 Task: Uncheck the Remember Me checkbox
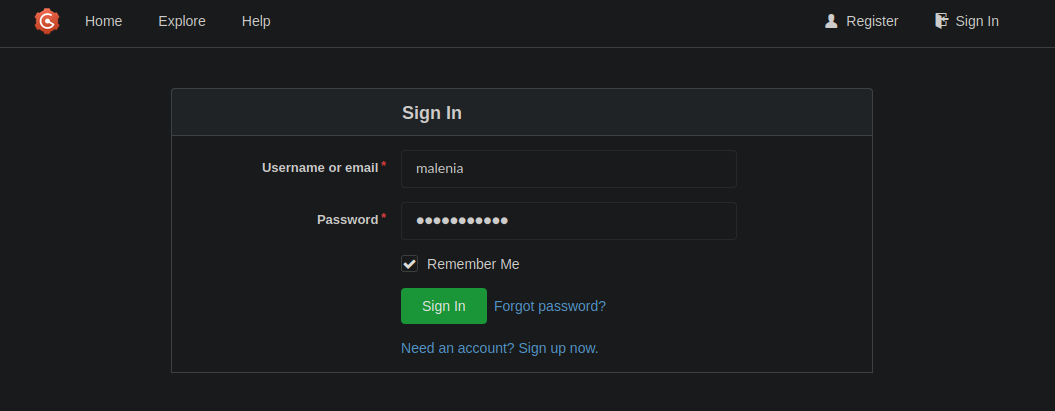[409, 264]
